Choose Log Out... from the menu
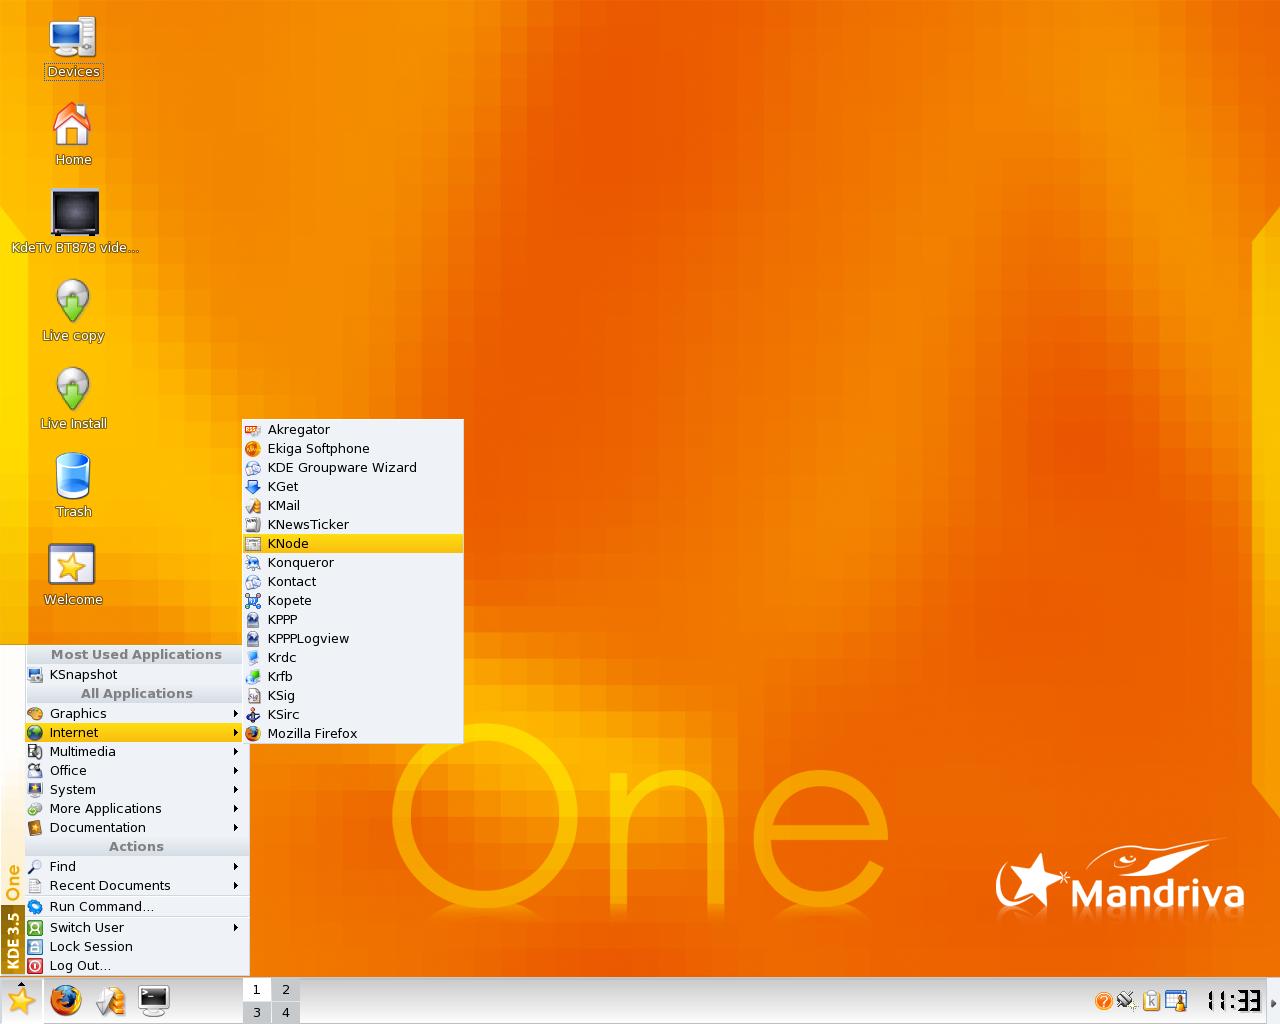This screenshot has width=1280, height=1024. (135, 965)
